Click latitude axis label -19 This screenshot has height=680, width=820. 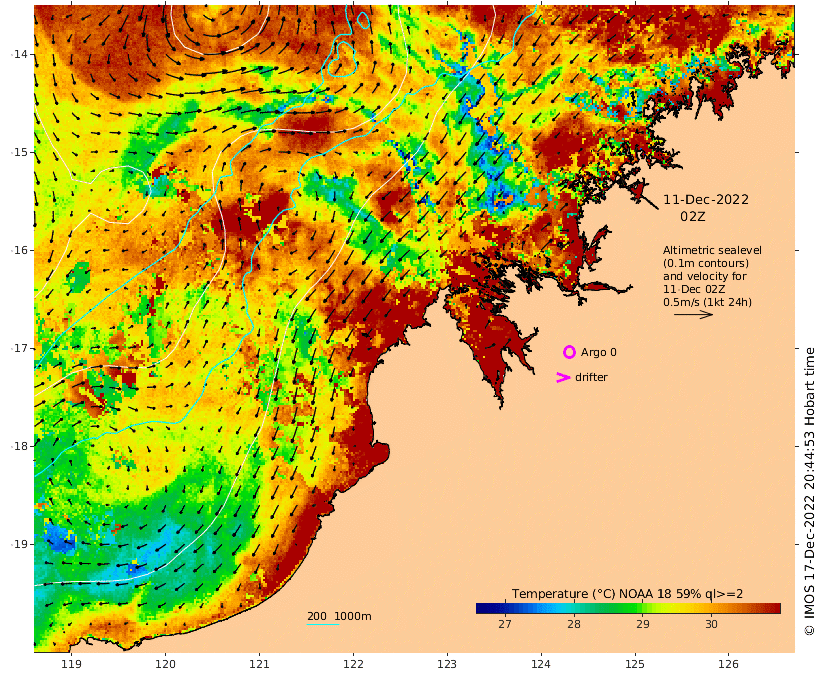coord(20,544)
